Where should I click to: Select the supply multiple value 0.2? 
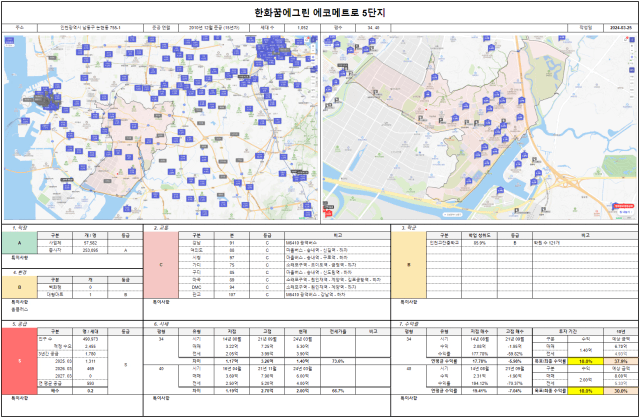(90, 391)
